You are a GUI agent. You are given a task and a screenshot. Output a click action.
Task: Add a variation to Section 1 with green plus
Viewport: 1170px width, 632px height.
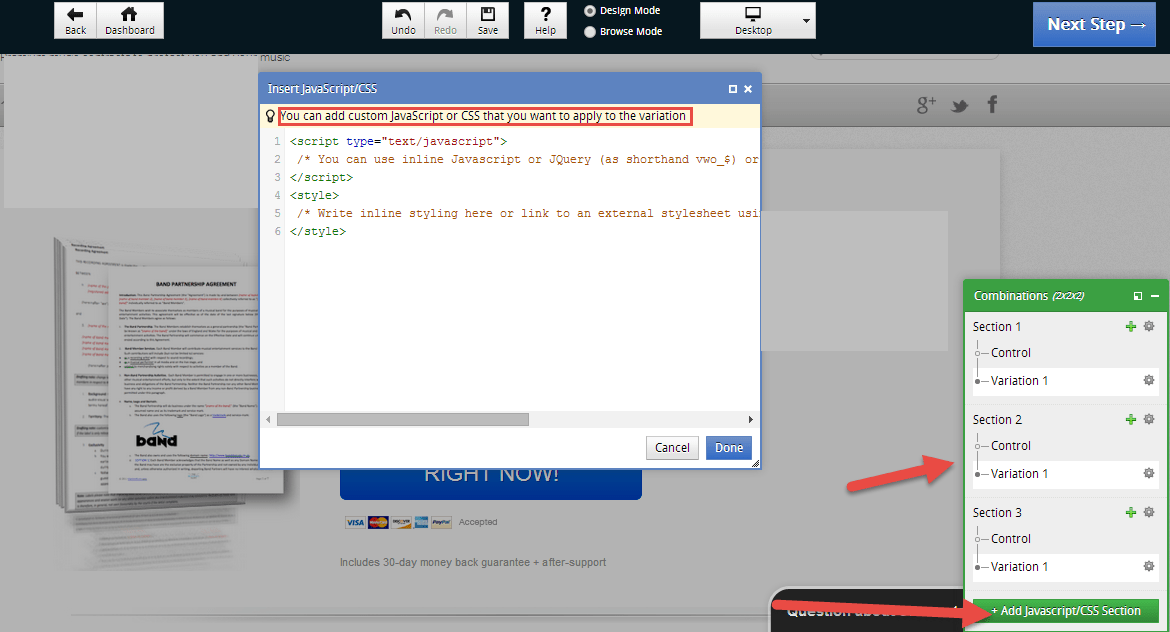[x=1131, y=326]
